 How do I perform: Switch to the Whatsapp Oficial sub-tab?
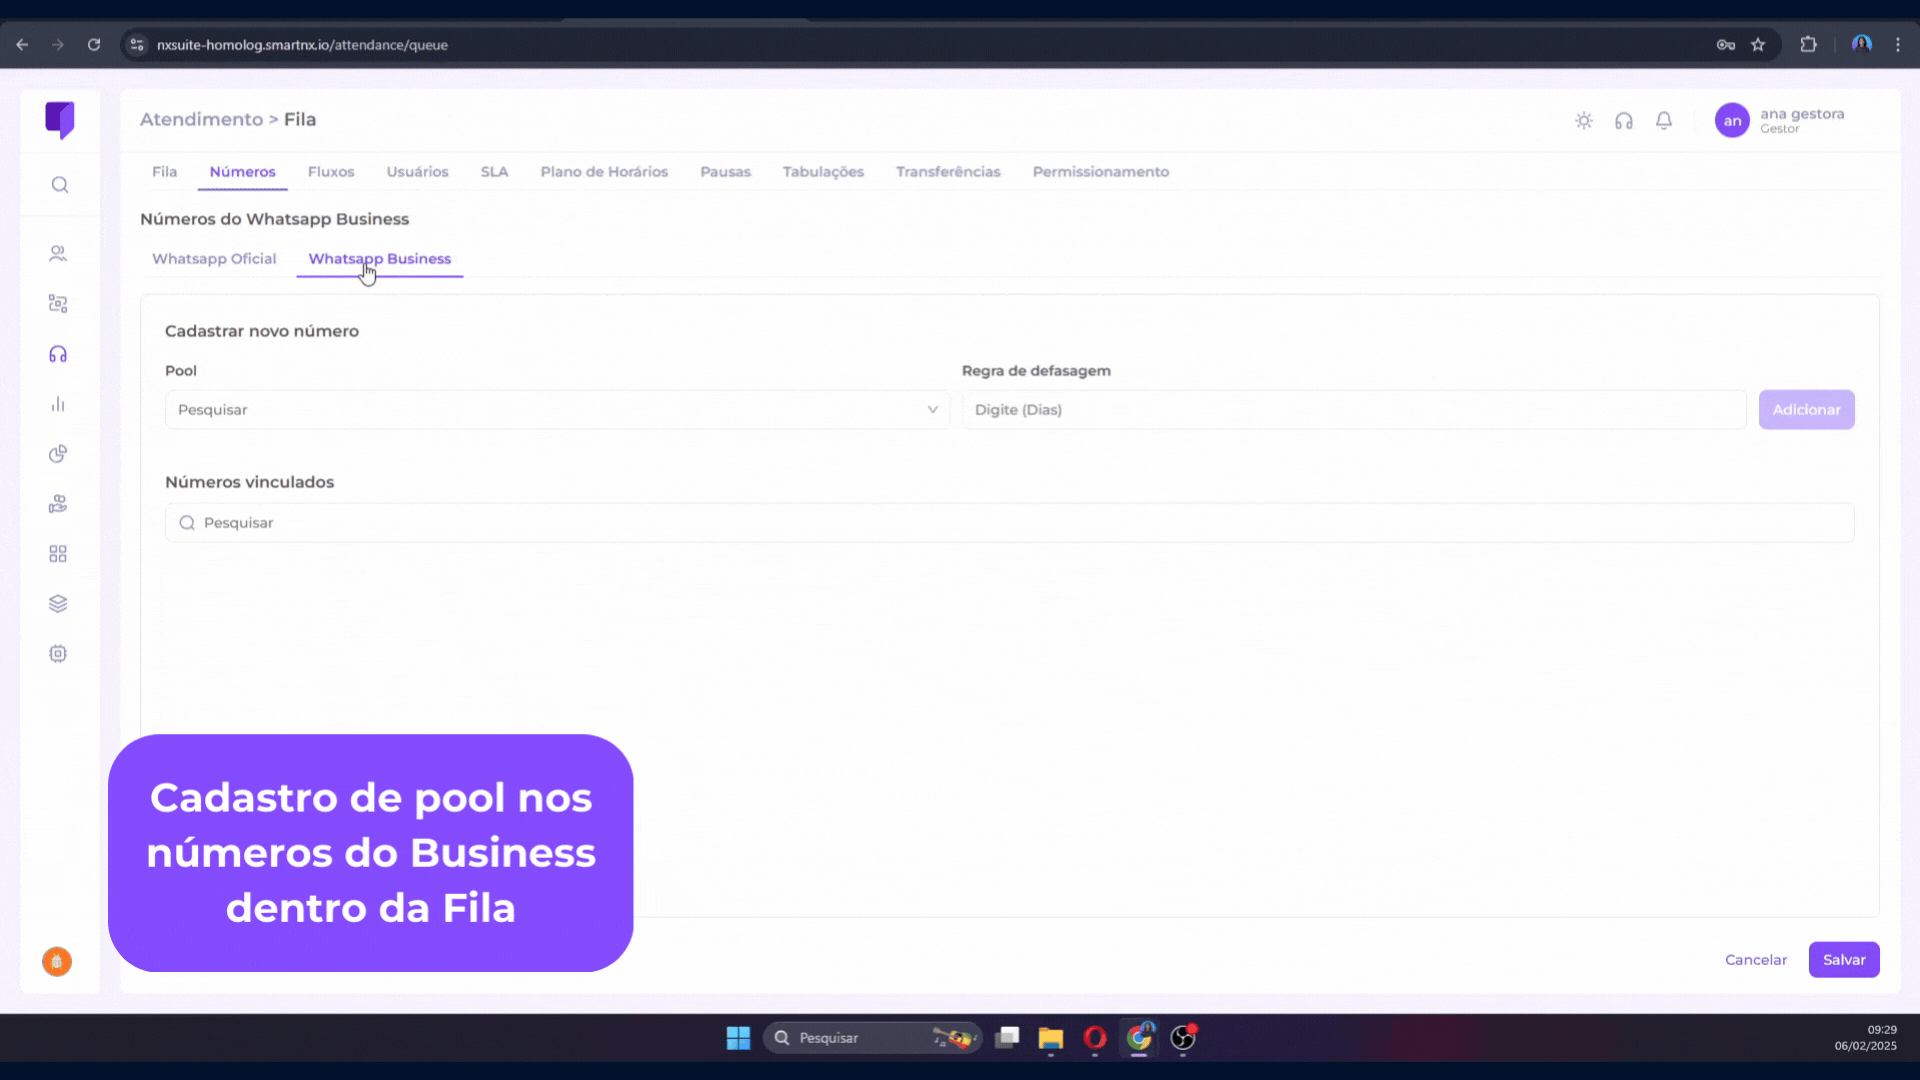pyautogui.click(x=214, y=259)
